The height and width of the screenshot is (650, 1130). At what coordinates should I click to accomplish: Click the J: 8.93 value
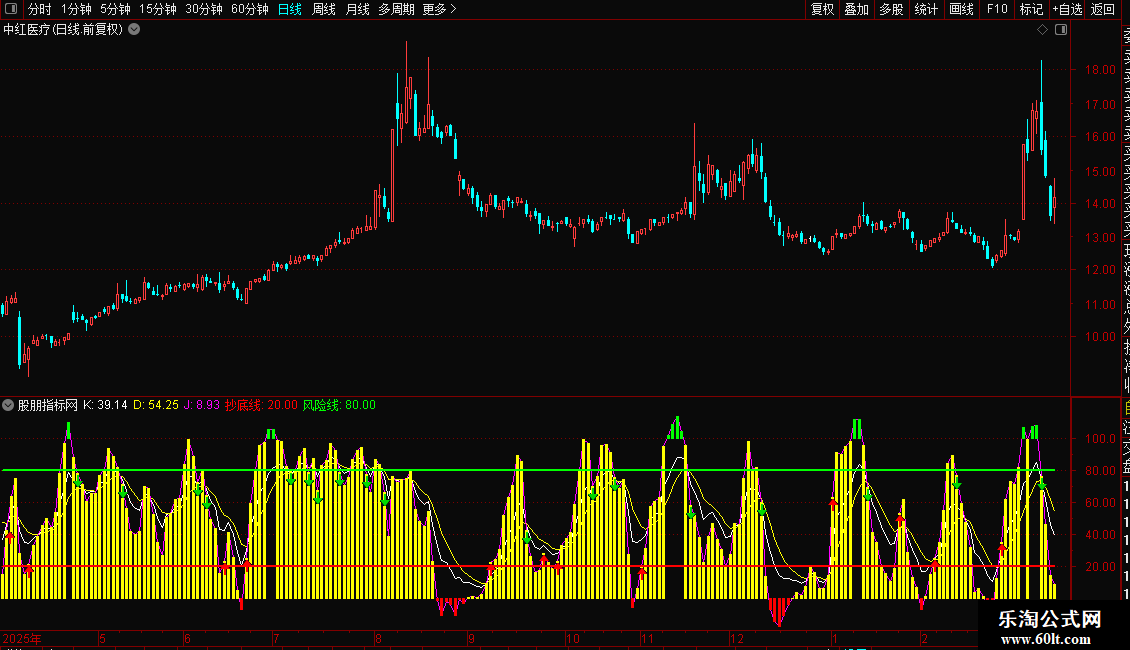(202, 405)
